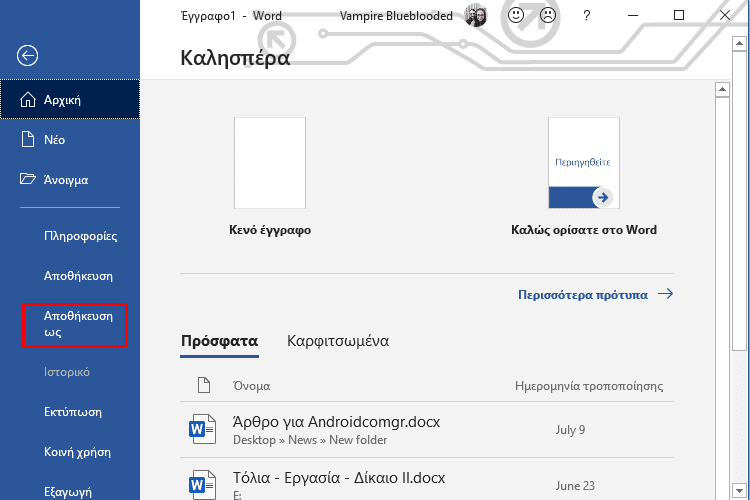The width and height of the screenshot is (750, 500).
Task: Select Αρχική in the sidebar
Action: [x=70, y=100]
